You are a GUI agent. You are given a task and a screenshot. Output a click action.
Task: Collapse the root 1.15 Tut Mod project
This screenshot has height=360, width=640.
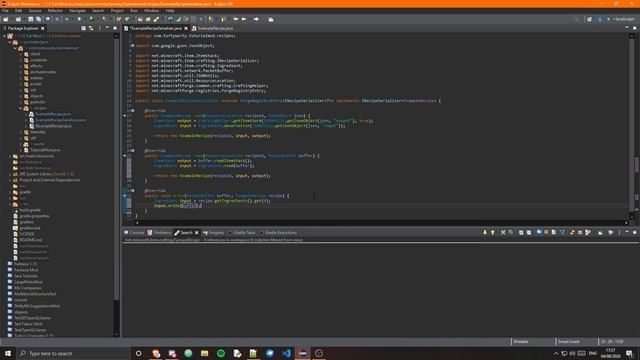[x=4, y=36]
